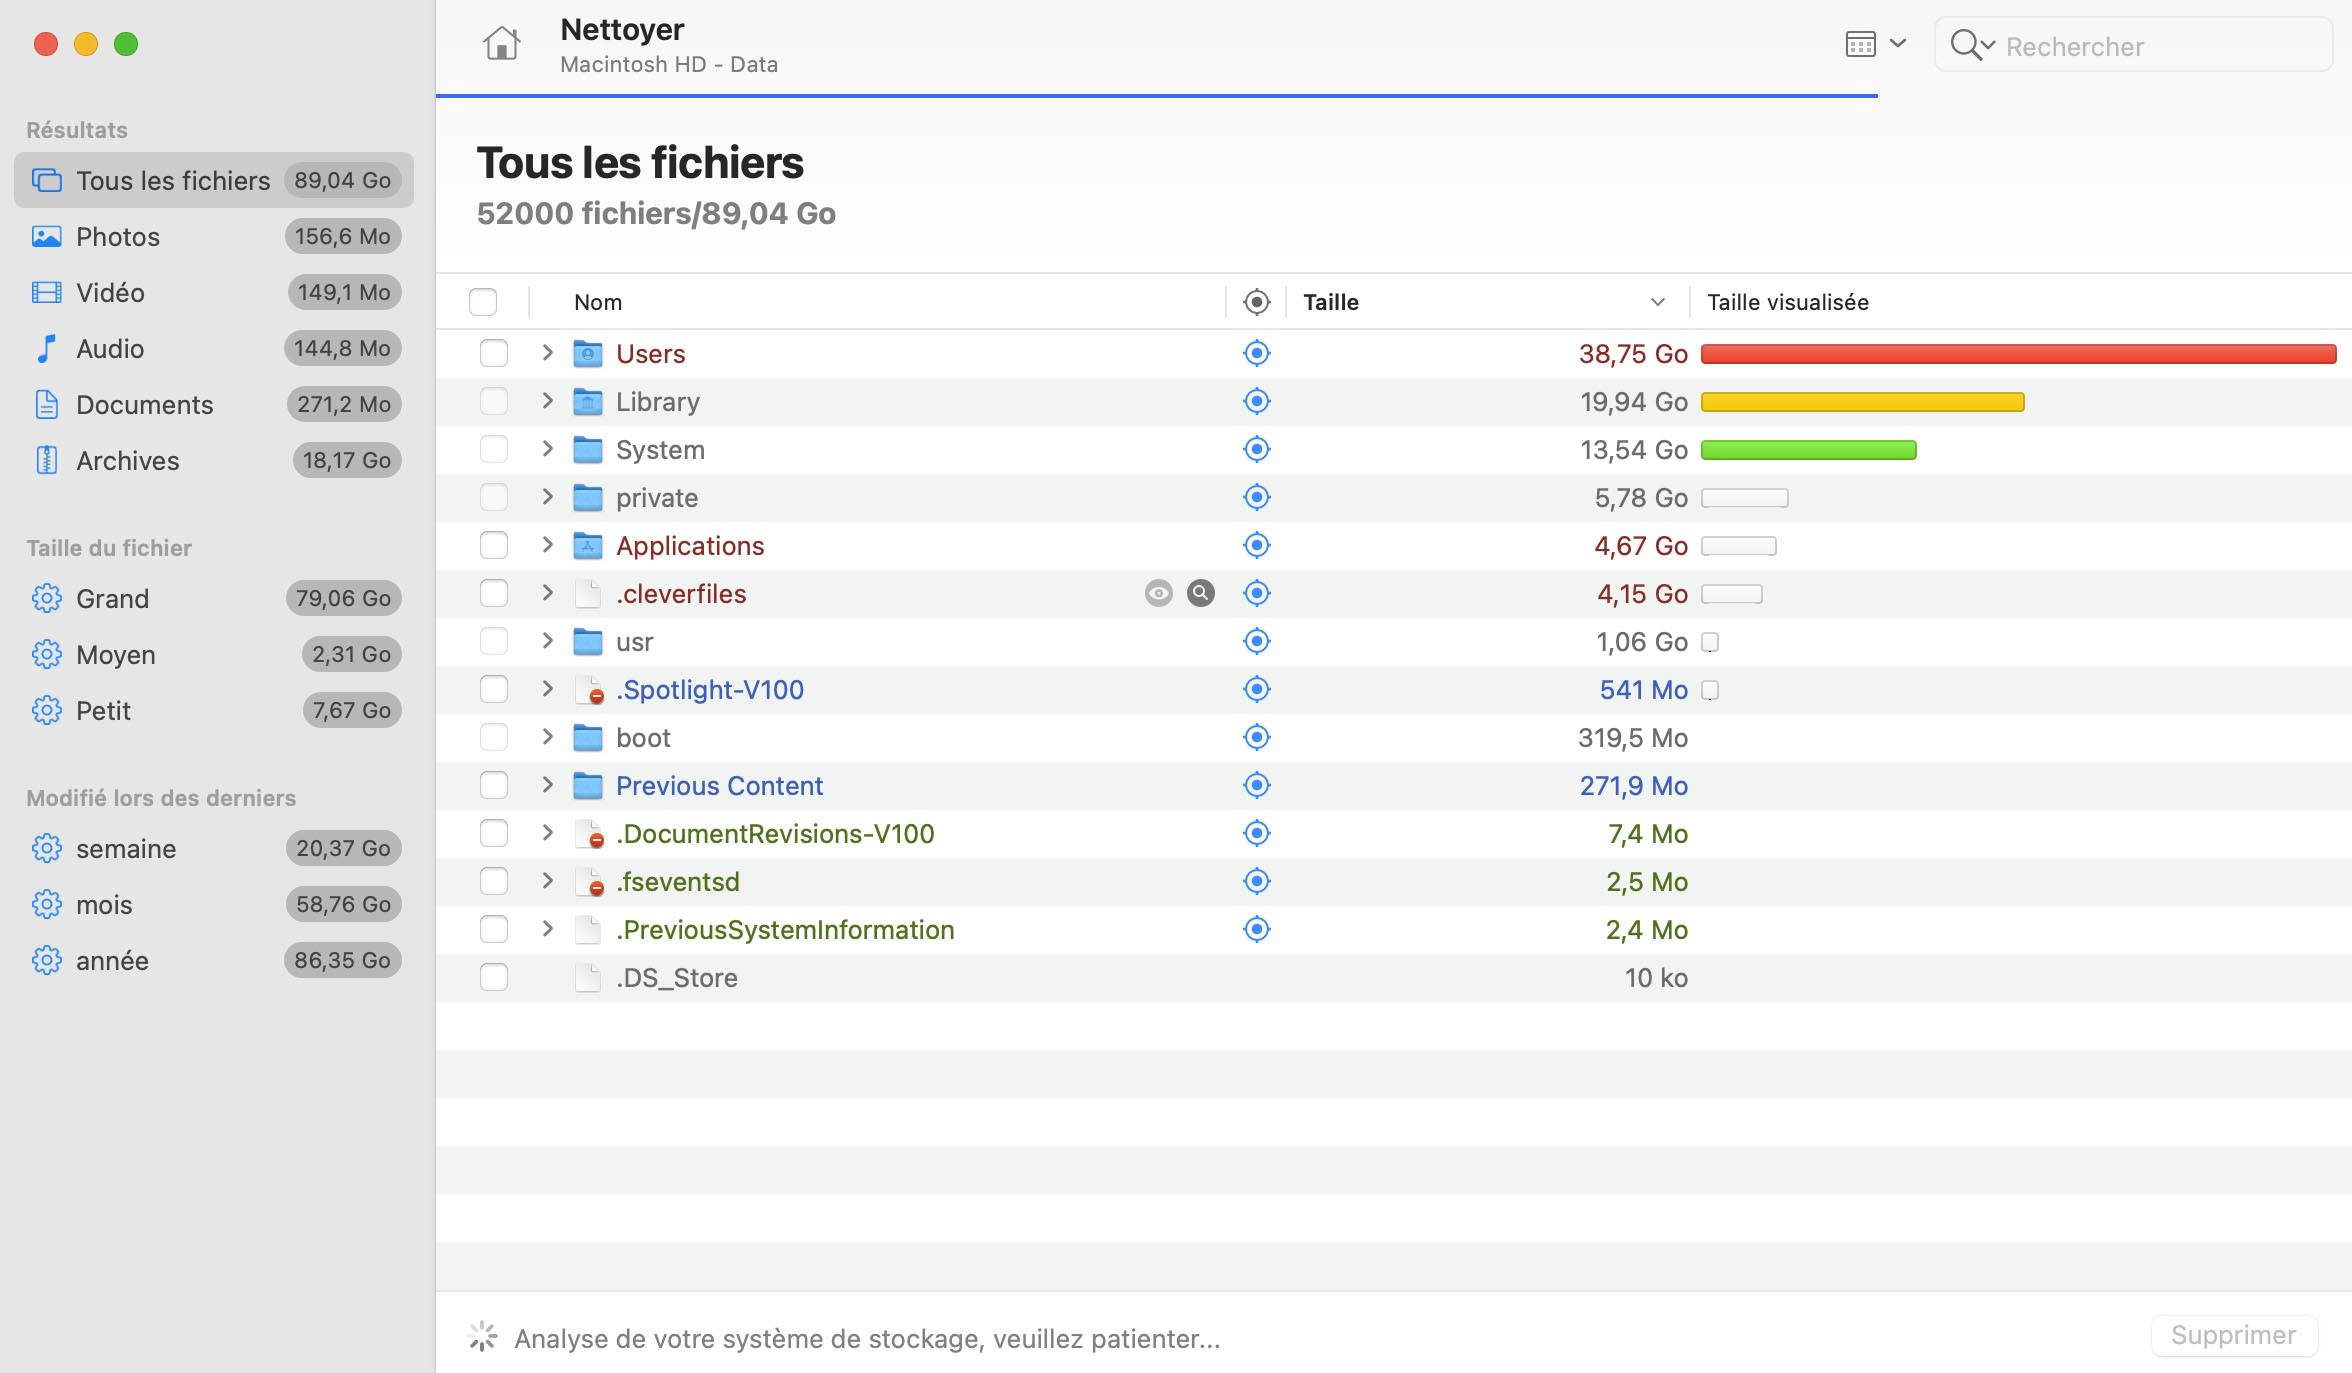This screenshot has width=2352, height=1373.
Task: Click the target icon for the Library folder
Action: pyautogui.click(x=1256, y=401)
